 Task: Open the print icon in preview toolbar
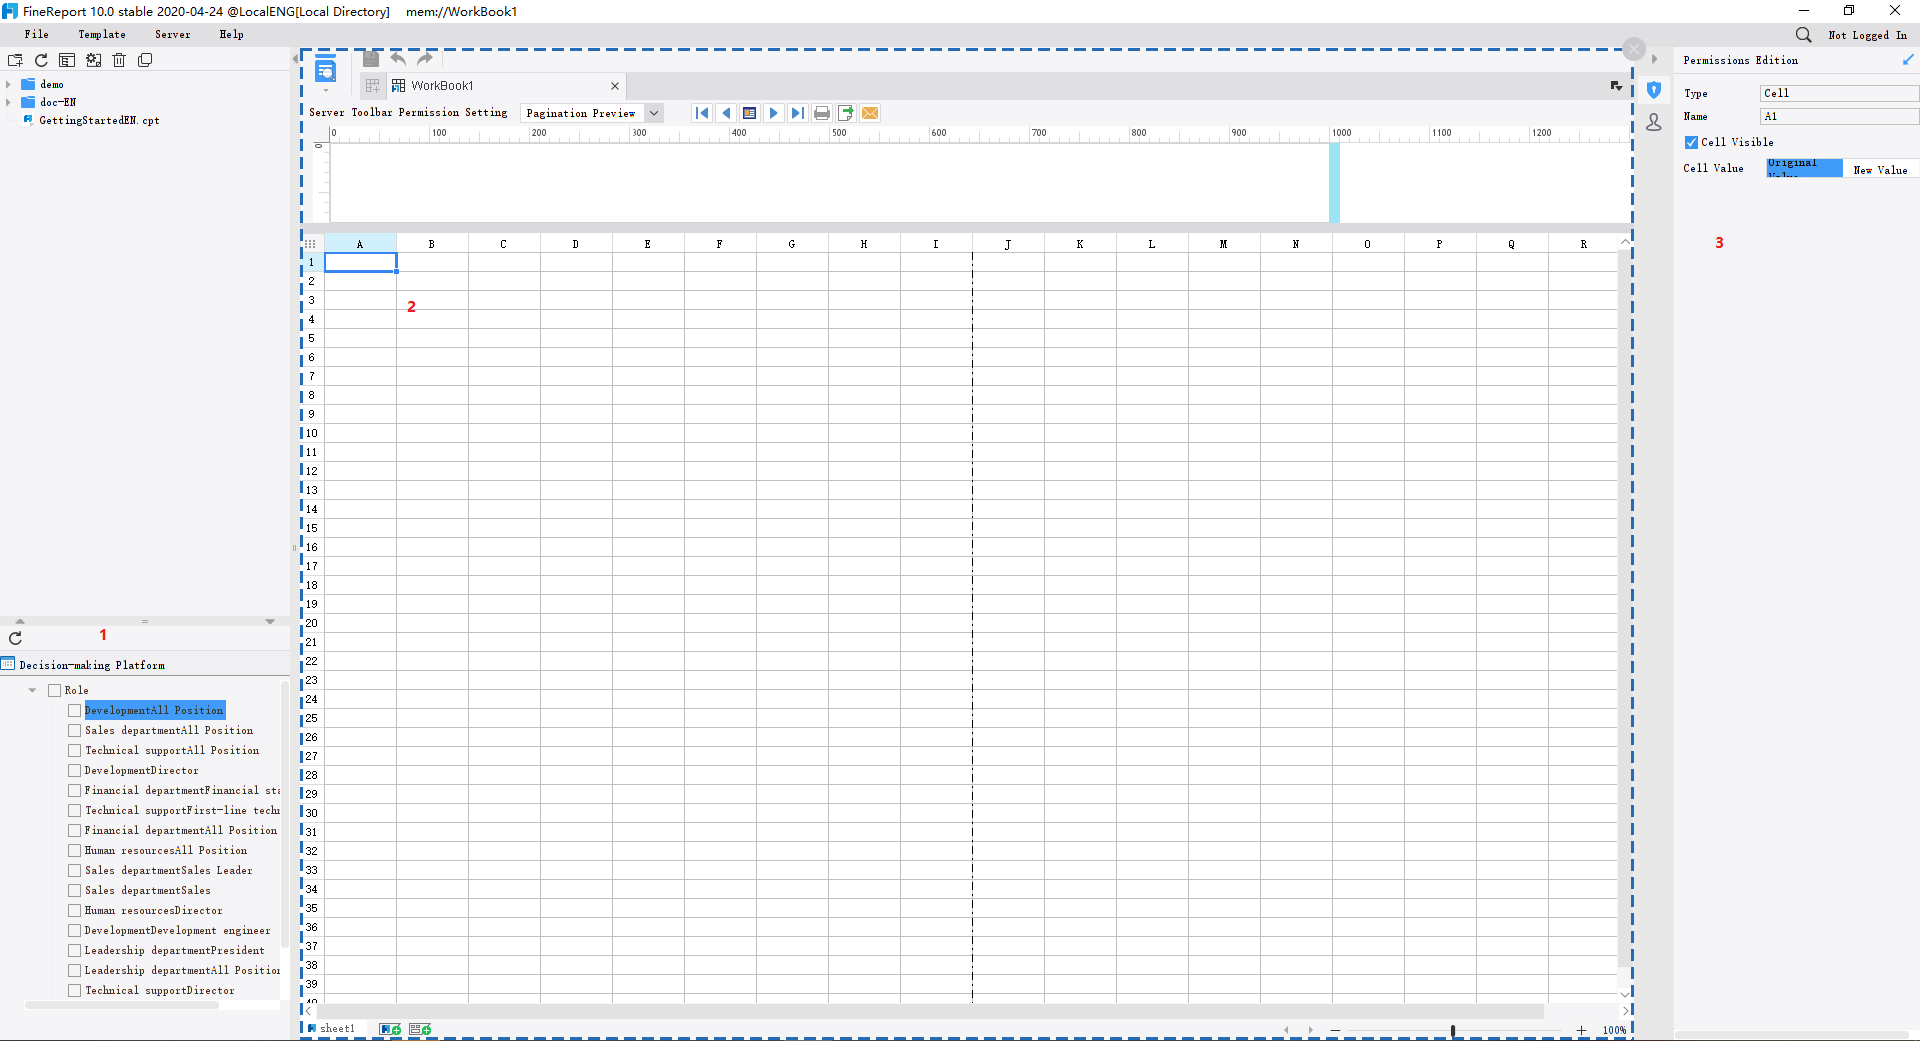pyautogui.click(x=821, y=113)
